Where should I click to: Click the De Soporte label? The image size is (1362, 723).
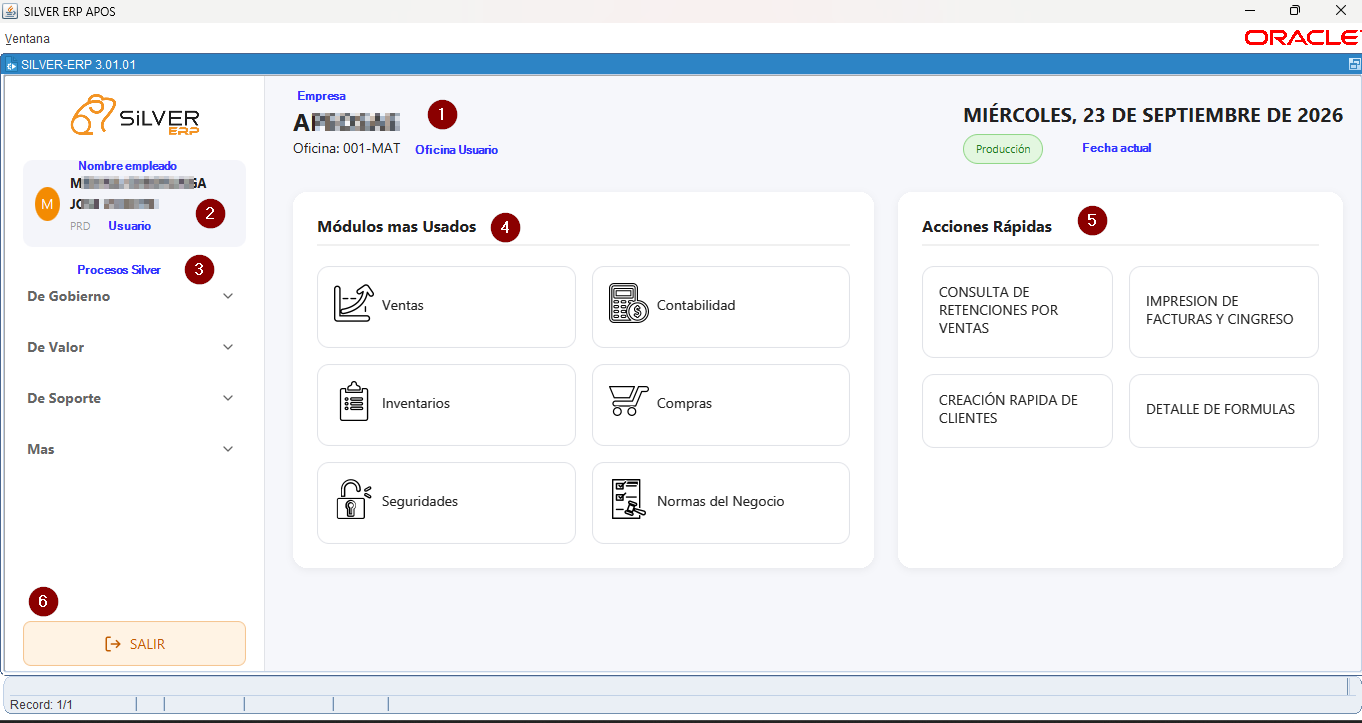click(x=64, y=398)
